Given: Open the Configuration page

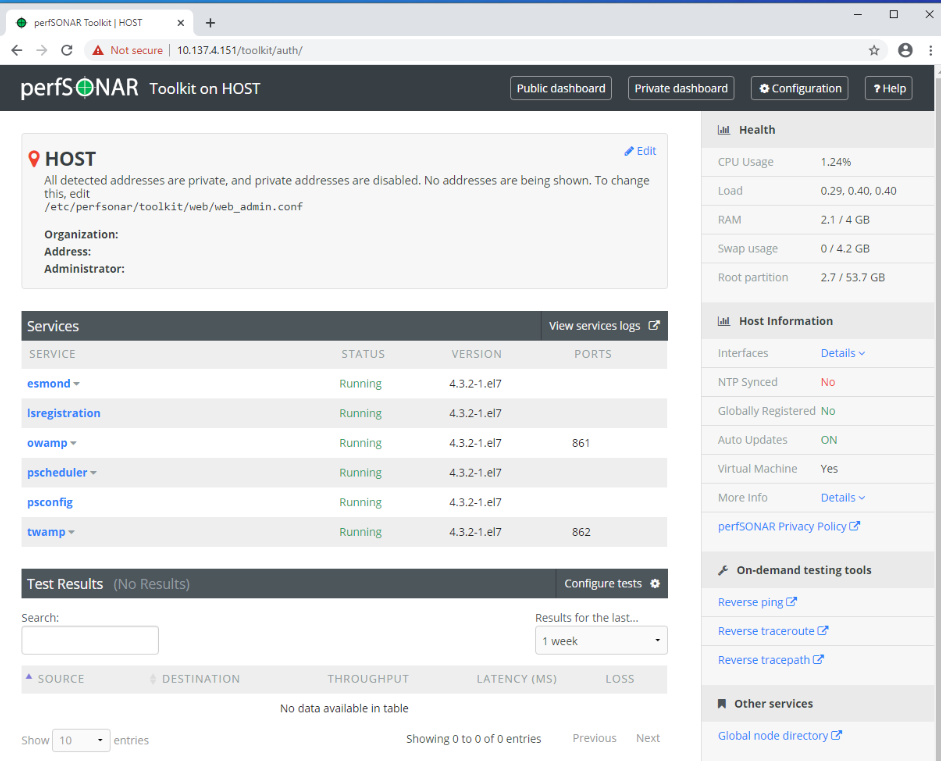Looking at the screenshot, I should [x=800, y=88].
